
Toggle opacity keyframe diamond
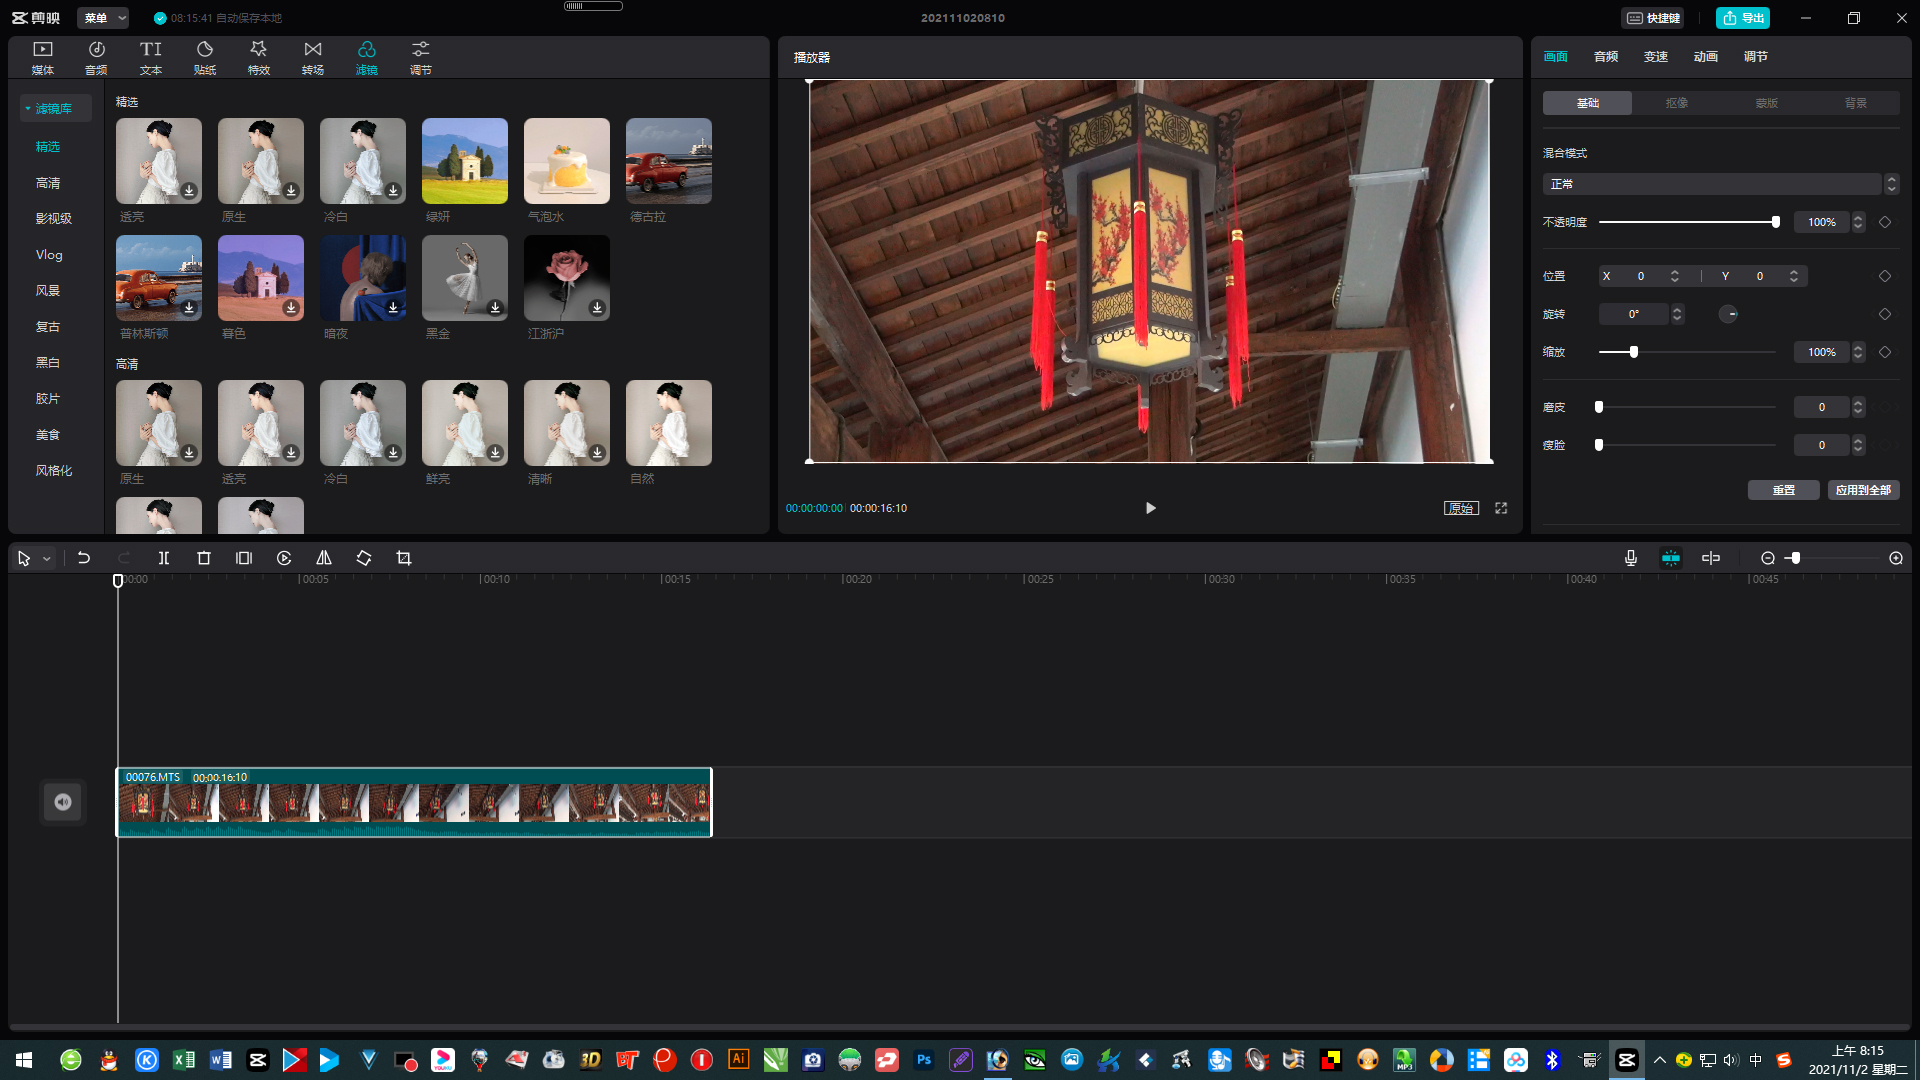(x=1885, y=222)
